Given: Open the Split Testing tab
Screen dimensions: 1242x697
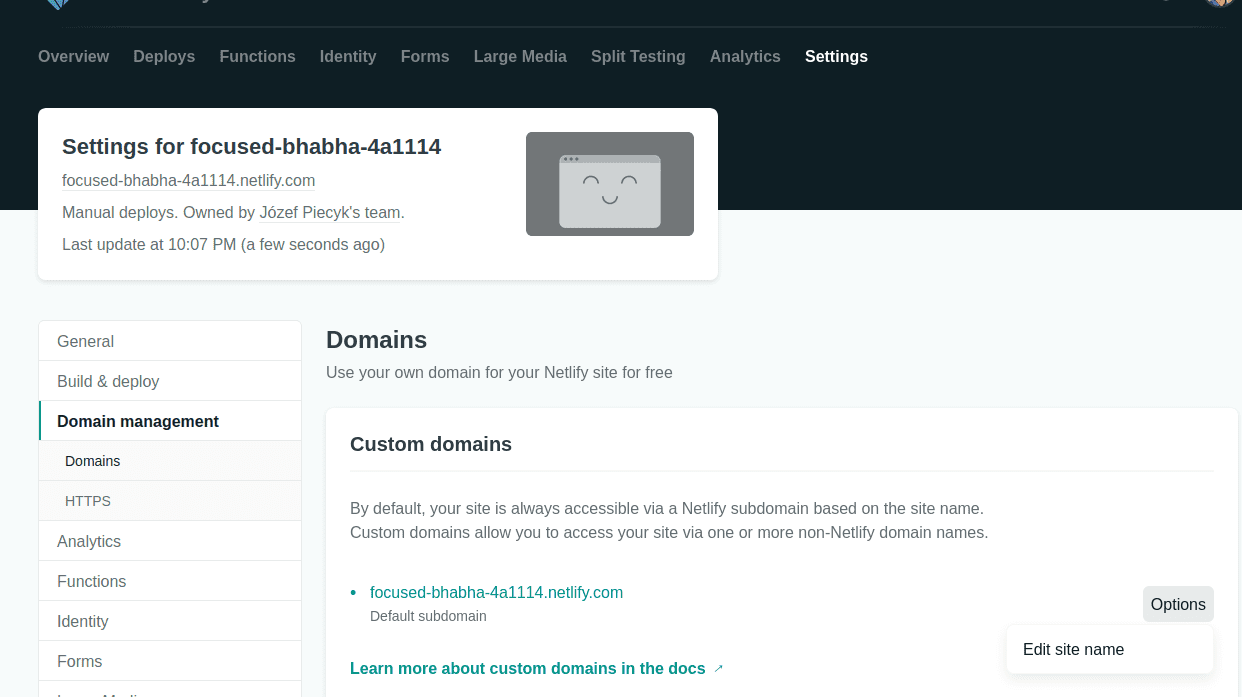Looking at the screenshot, I should (638, 57).
